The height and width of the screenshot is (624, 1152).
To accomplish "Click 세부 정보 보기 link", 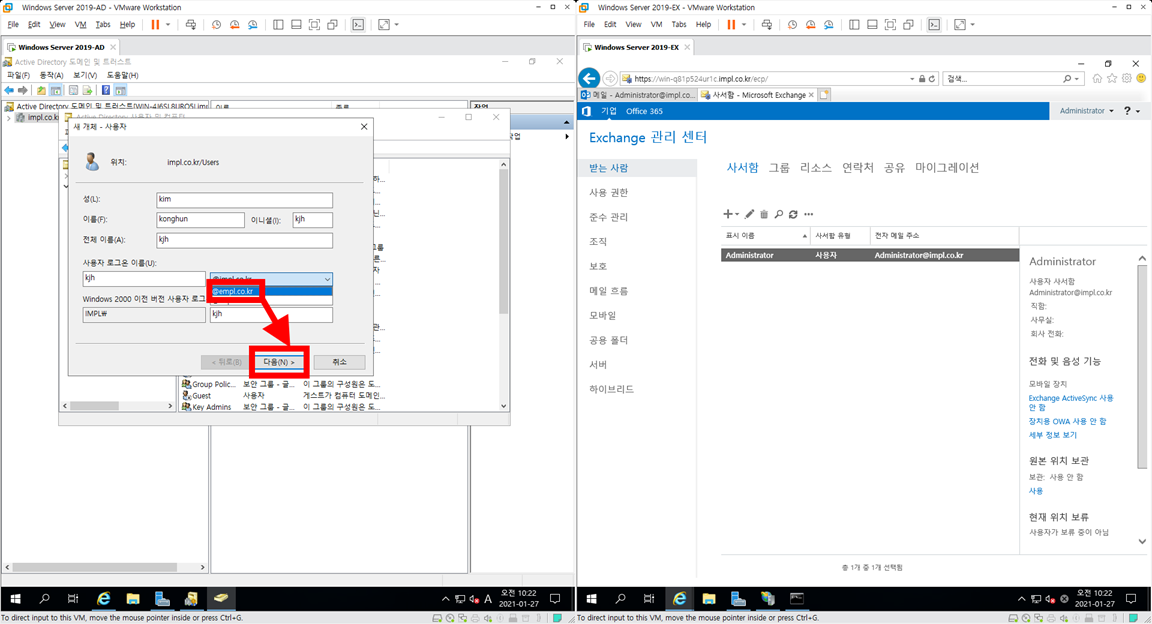I will pos(1052,435).
